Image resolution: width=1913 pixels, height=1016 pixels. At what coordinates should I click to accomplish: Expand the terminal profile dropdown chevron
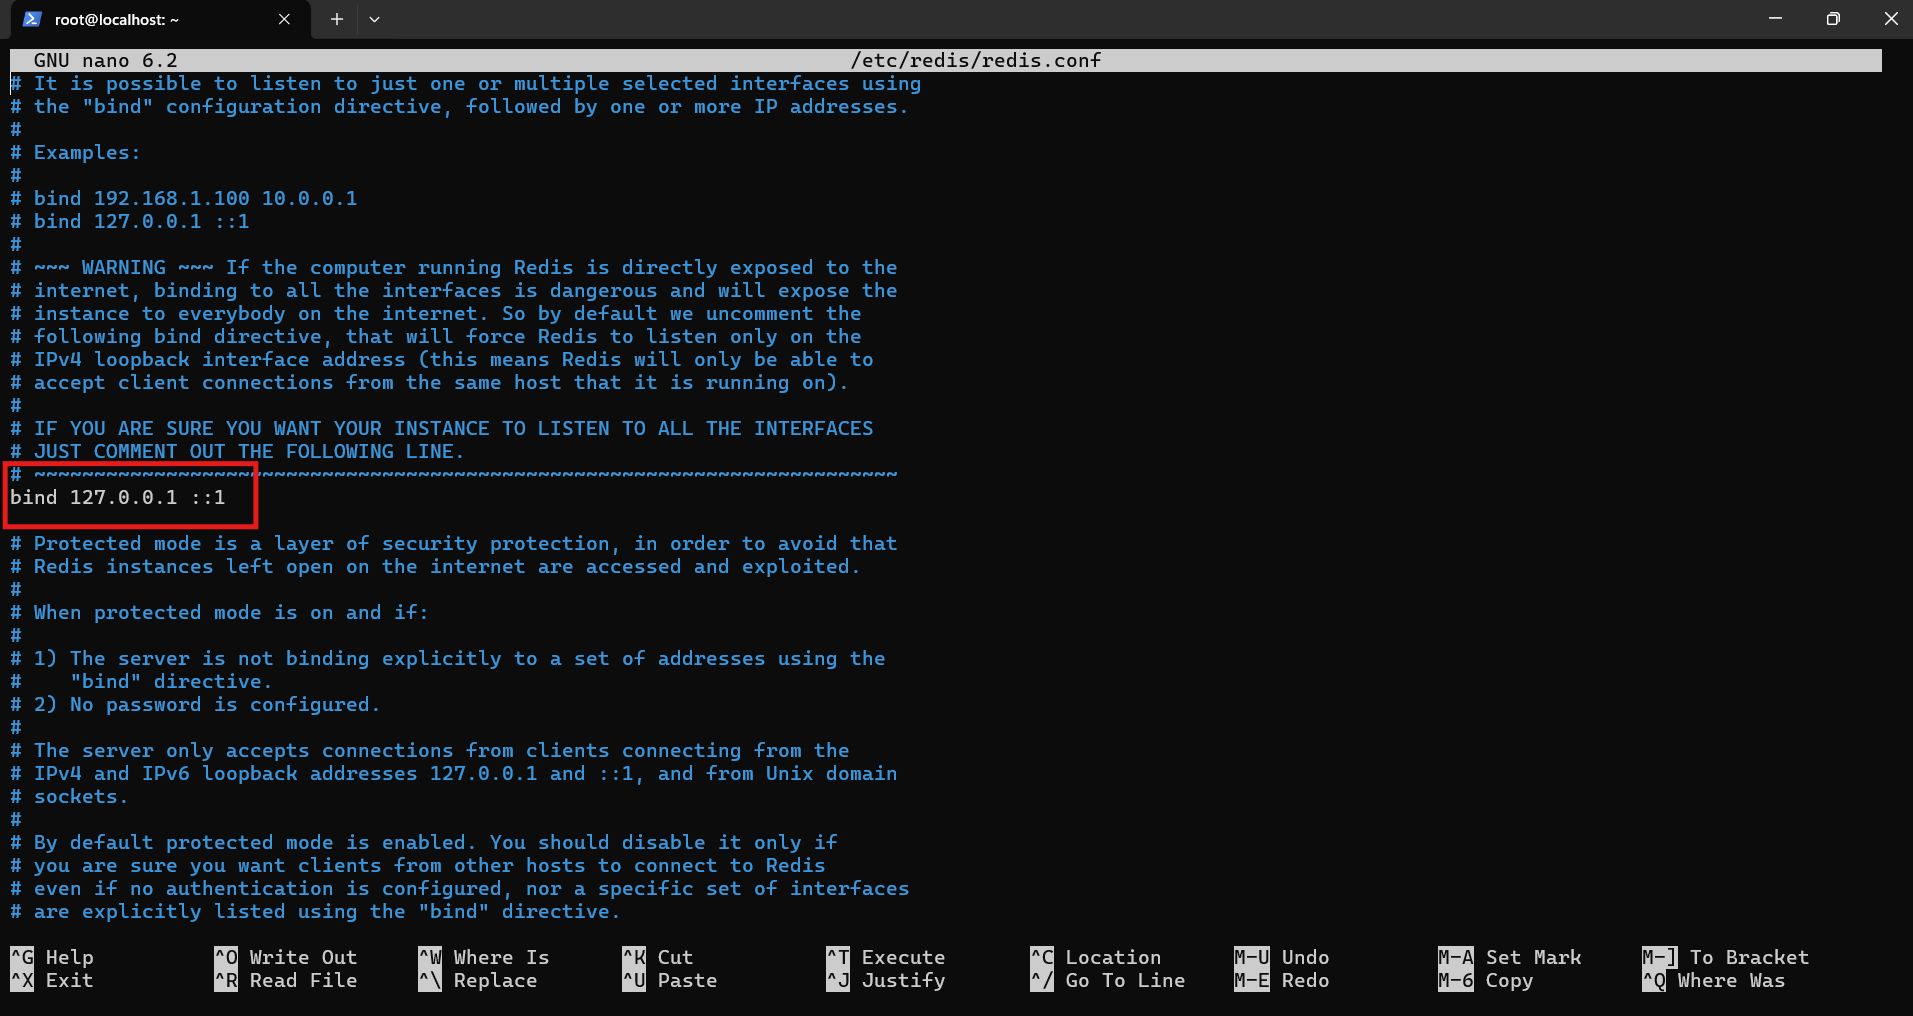(374, 19)
